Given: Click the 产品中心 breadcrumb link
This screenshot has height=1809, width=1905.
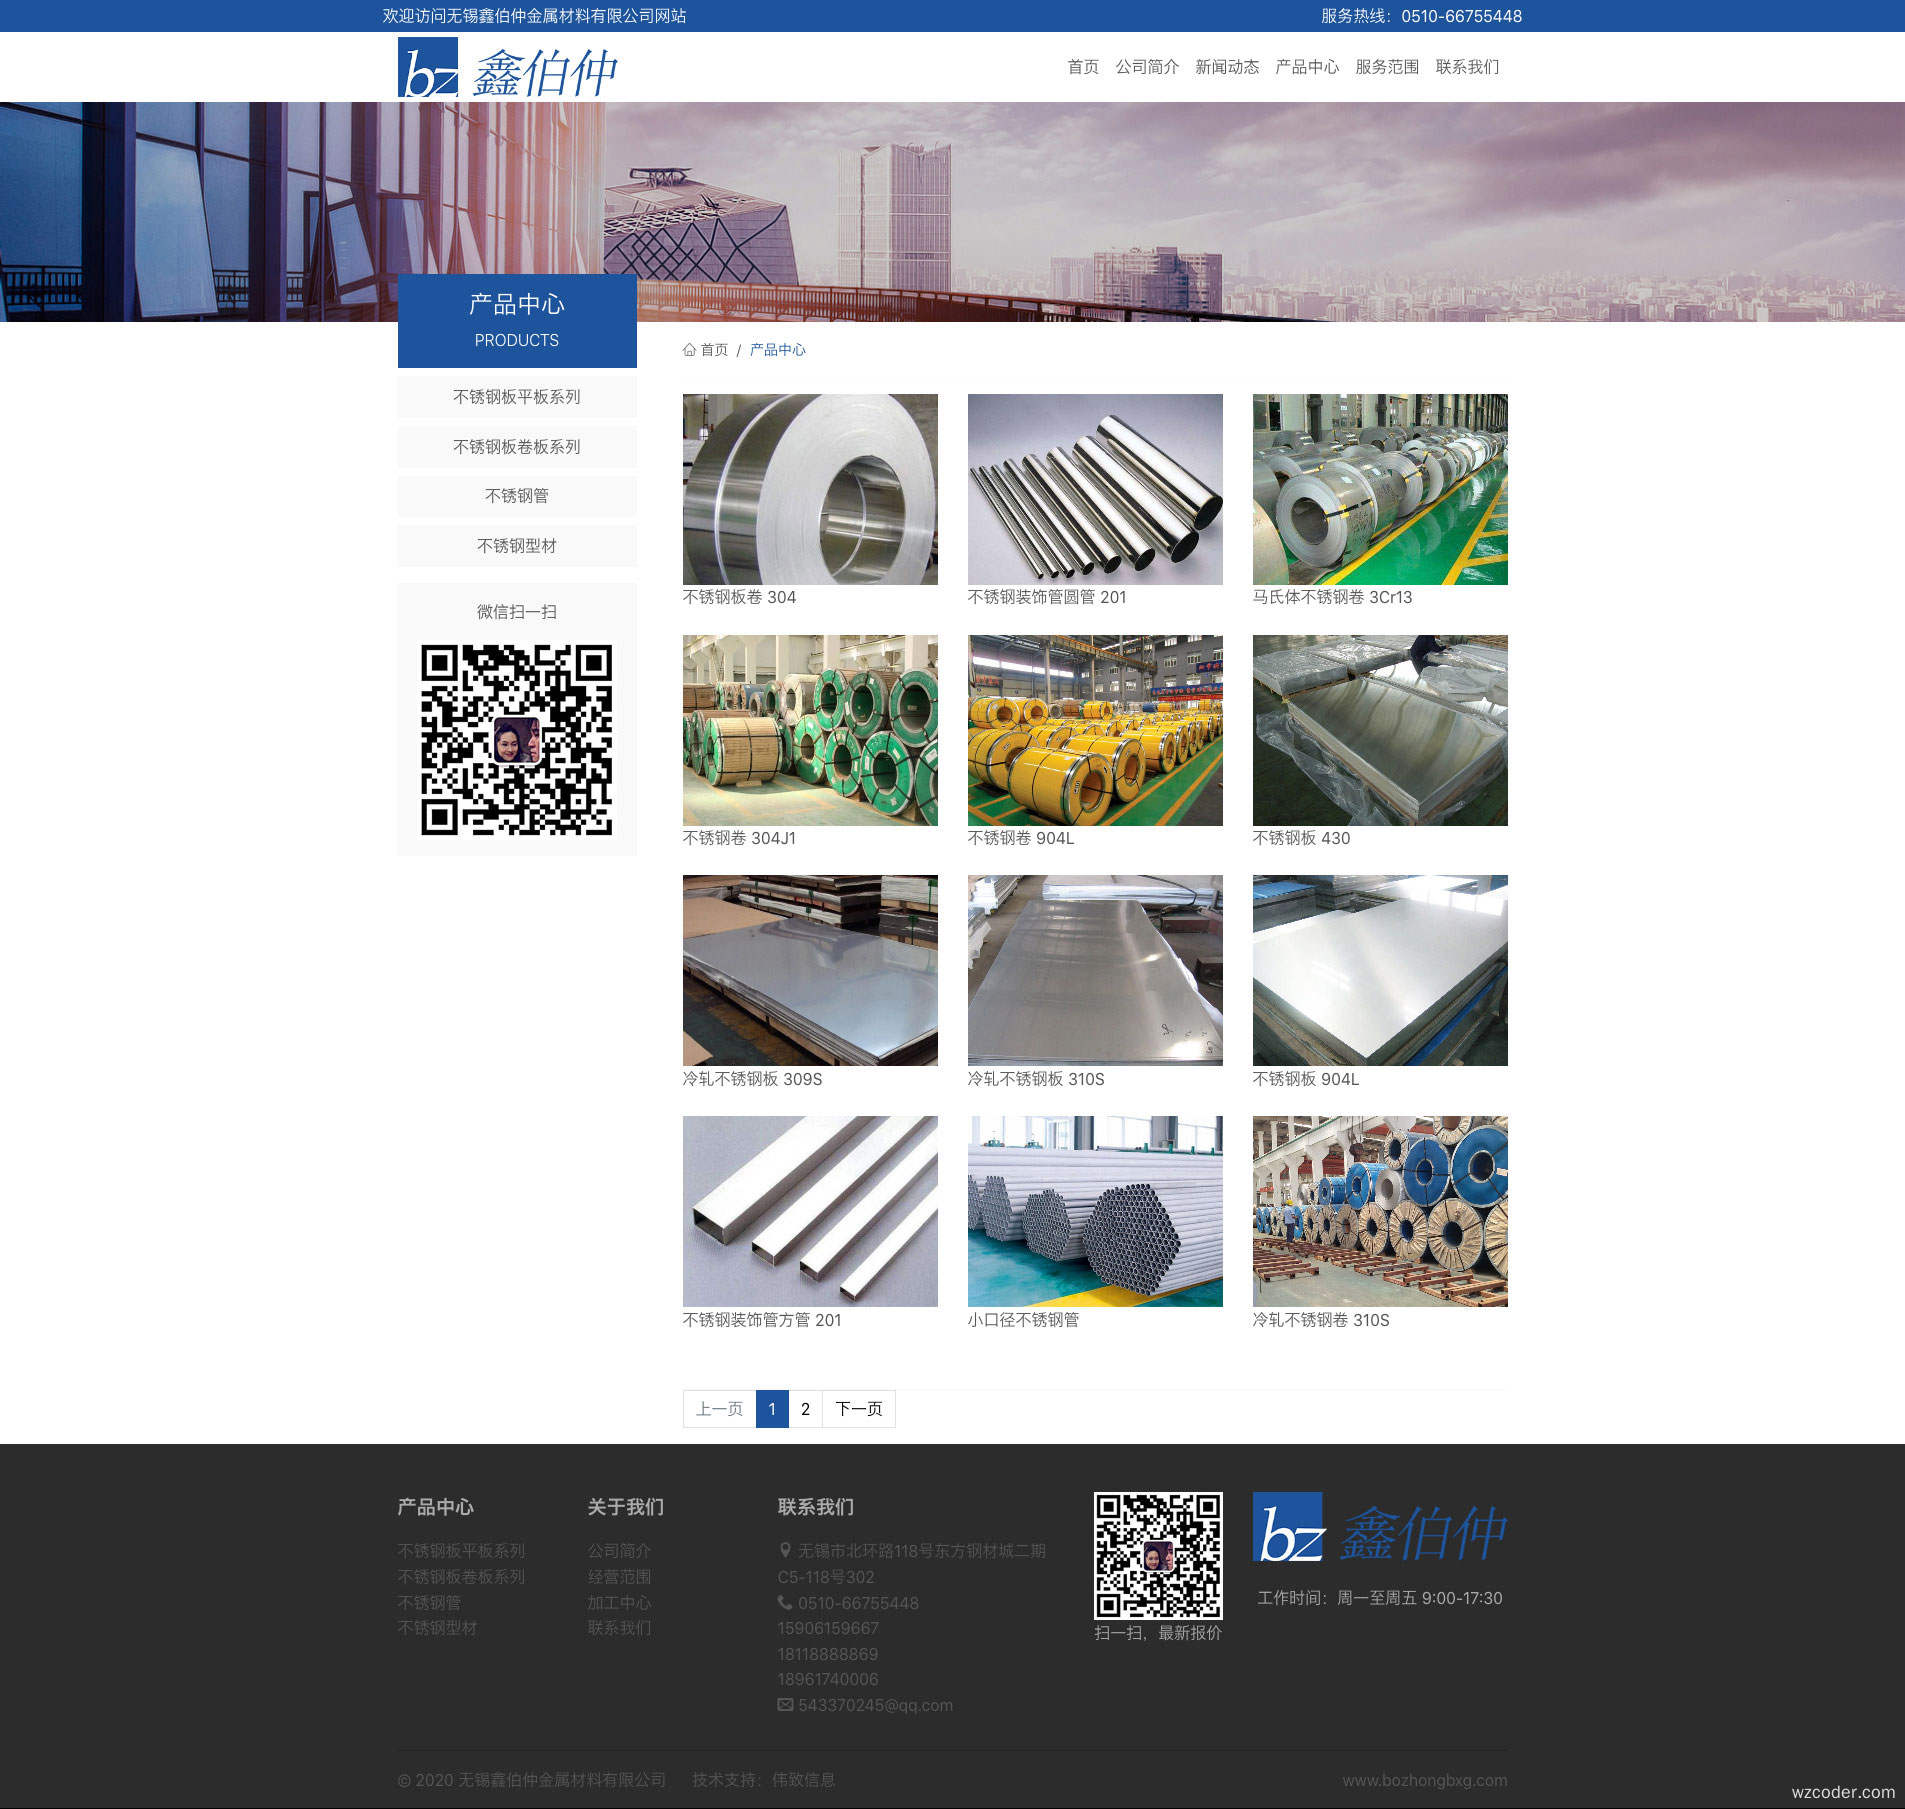Looking at the screenshot, I should (x=777, y=350).
